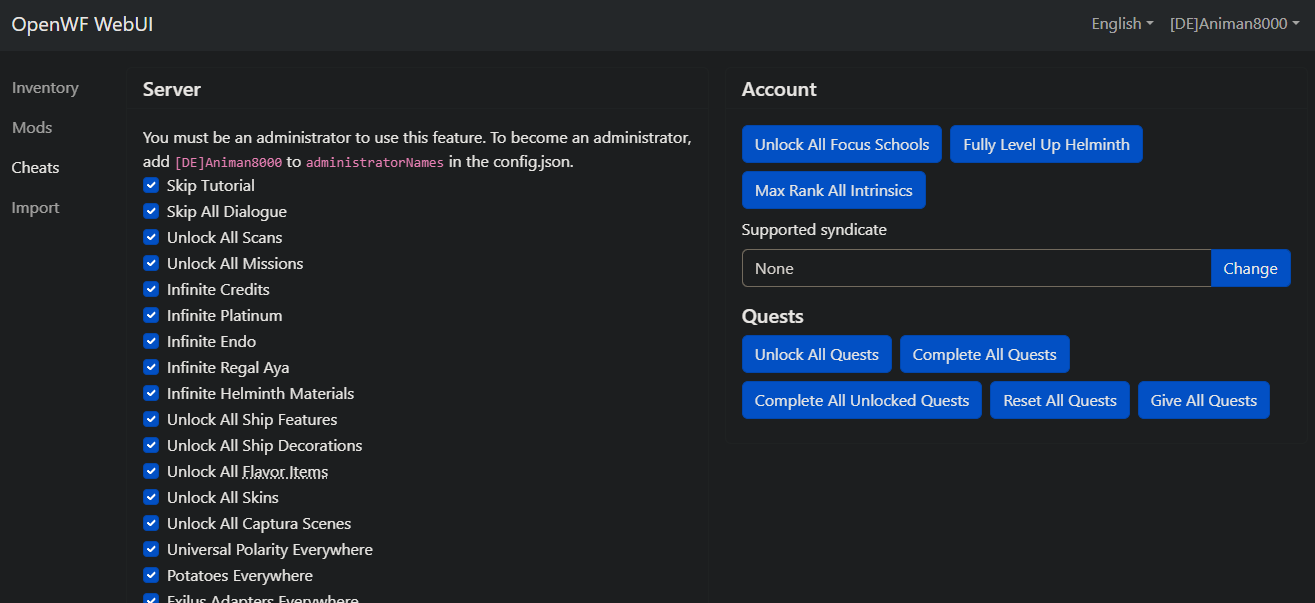Toggle the Unlock All Skins checkbox
The image size is (1315, 603).
coord(151,498)
